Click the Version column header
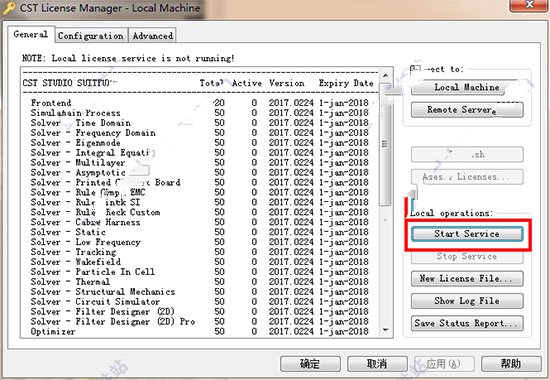This screenshot has width=550, height=380. coord(287,83)
